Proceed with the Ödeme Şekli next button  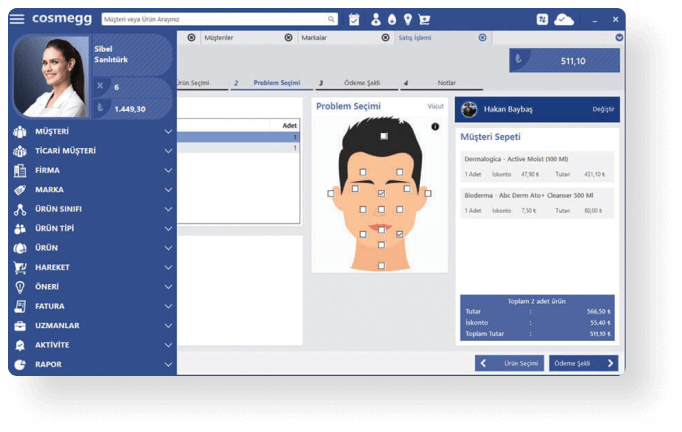583,363
